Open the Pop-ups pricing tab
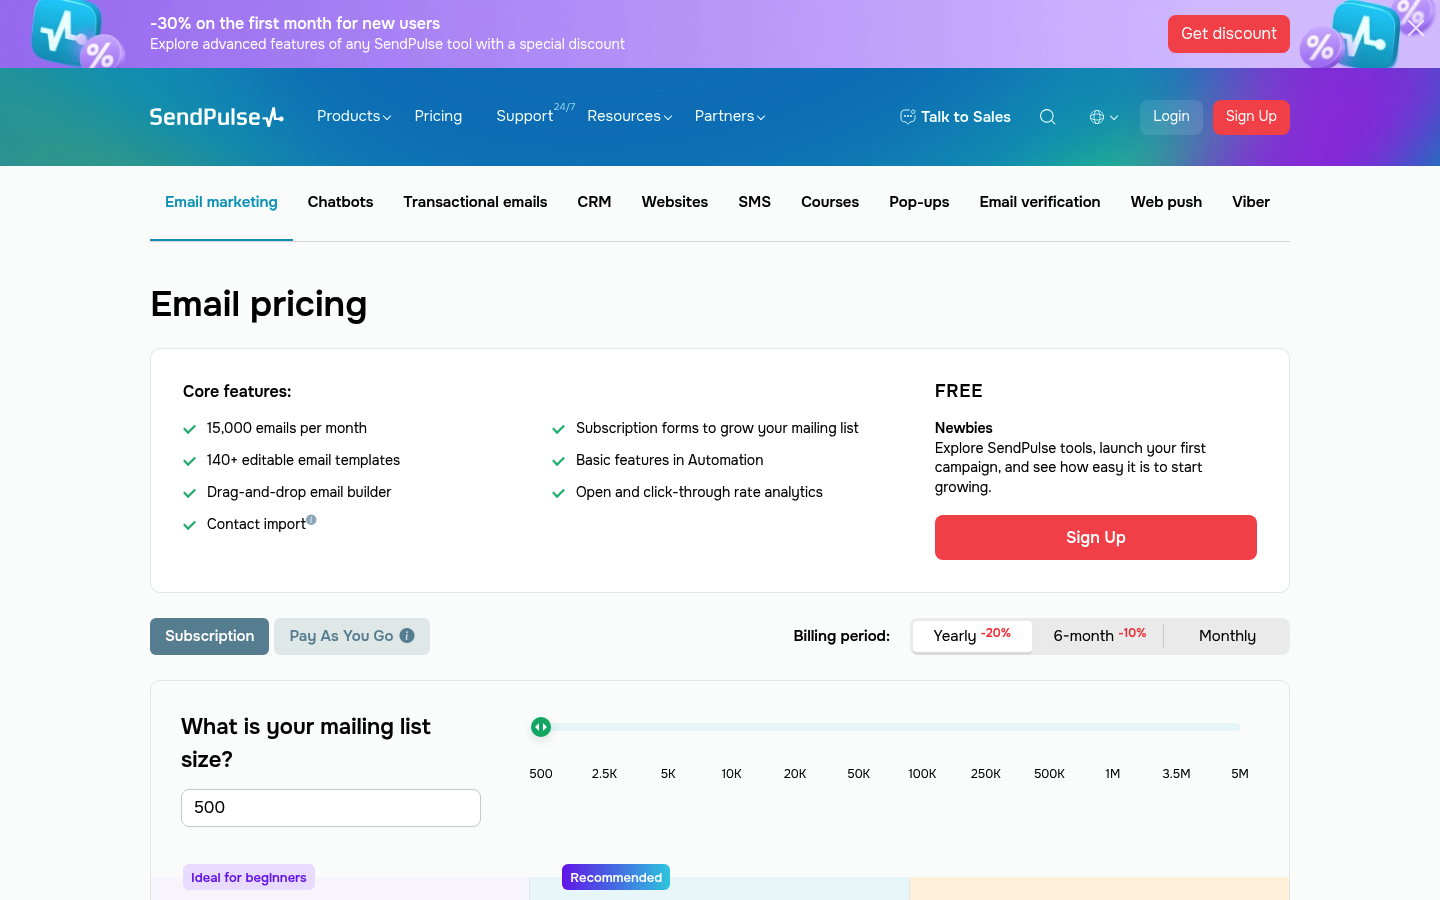 [x=919, y=202]
